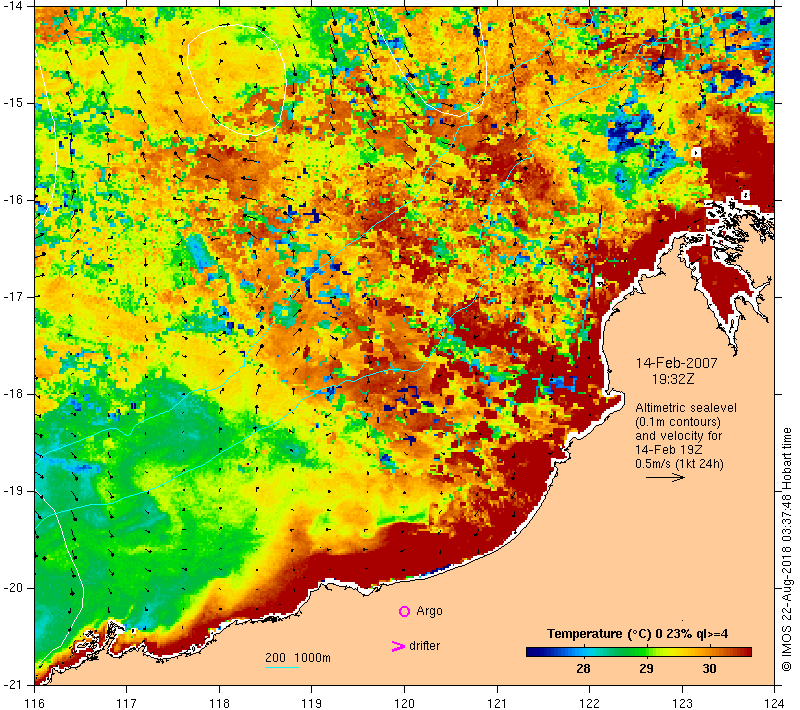
Task: Click the latitude label '-18'
Action: coord(12,394)
